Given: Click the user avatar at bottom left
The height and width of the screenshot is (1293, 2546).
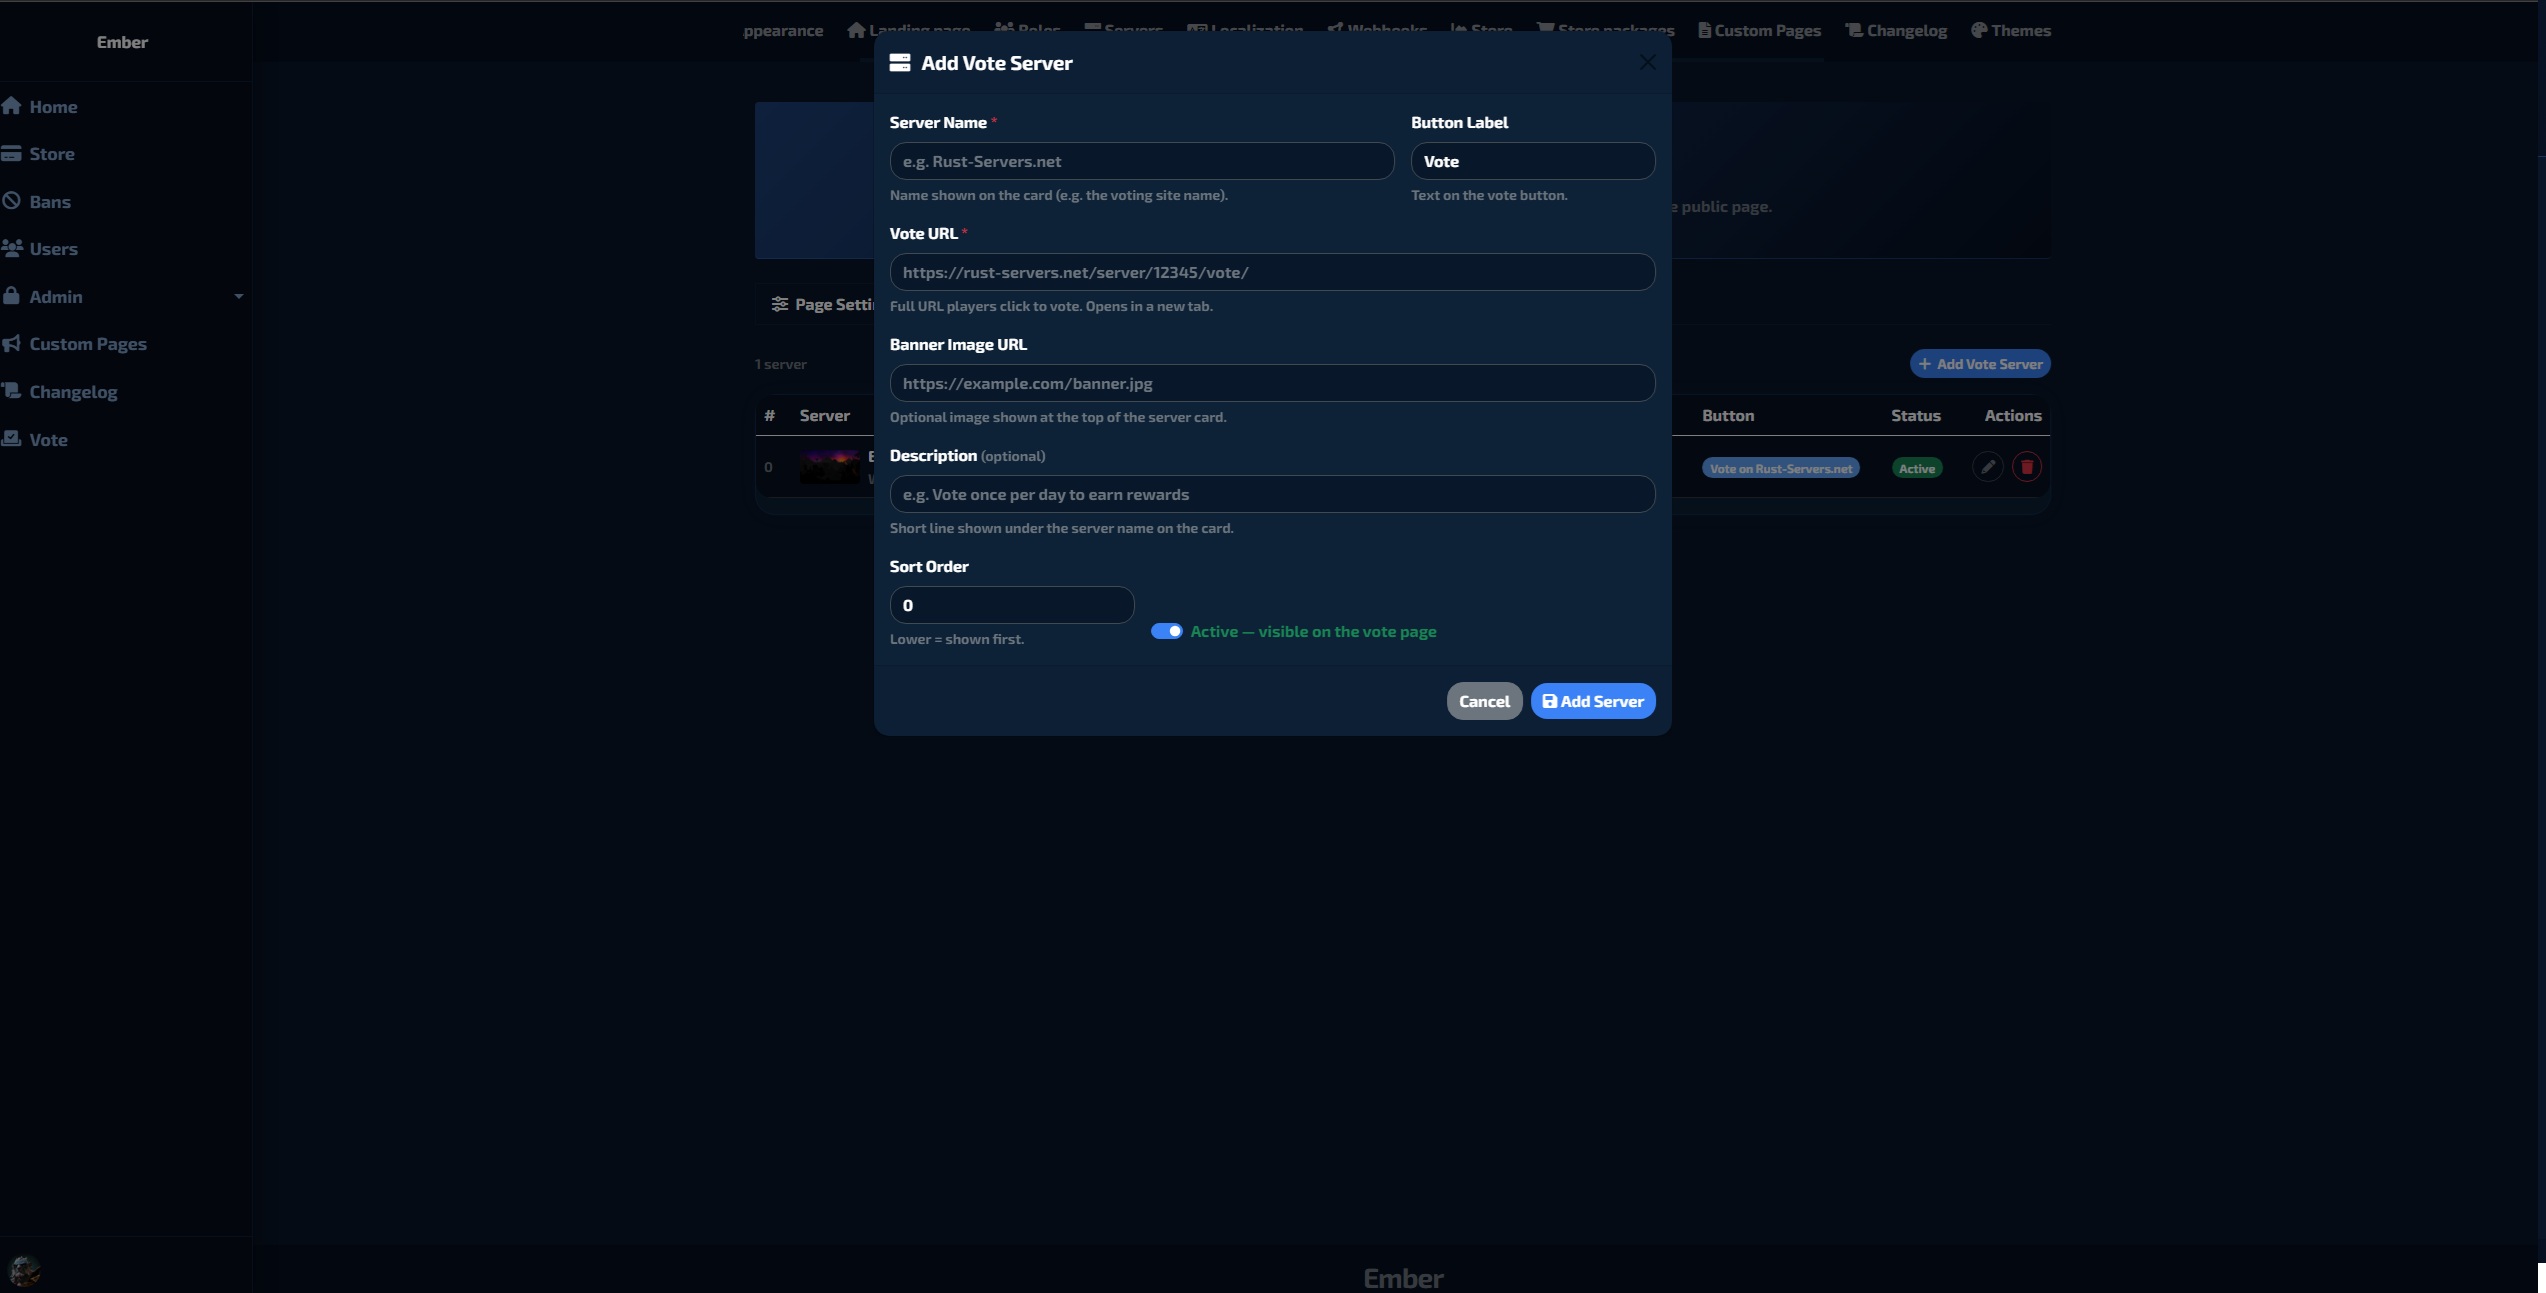Looking at the screenshot, I should 24,1270.
